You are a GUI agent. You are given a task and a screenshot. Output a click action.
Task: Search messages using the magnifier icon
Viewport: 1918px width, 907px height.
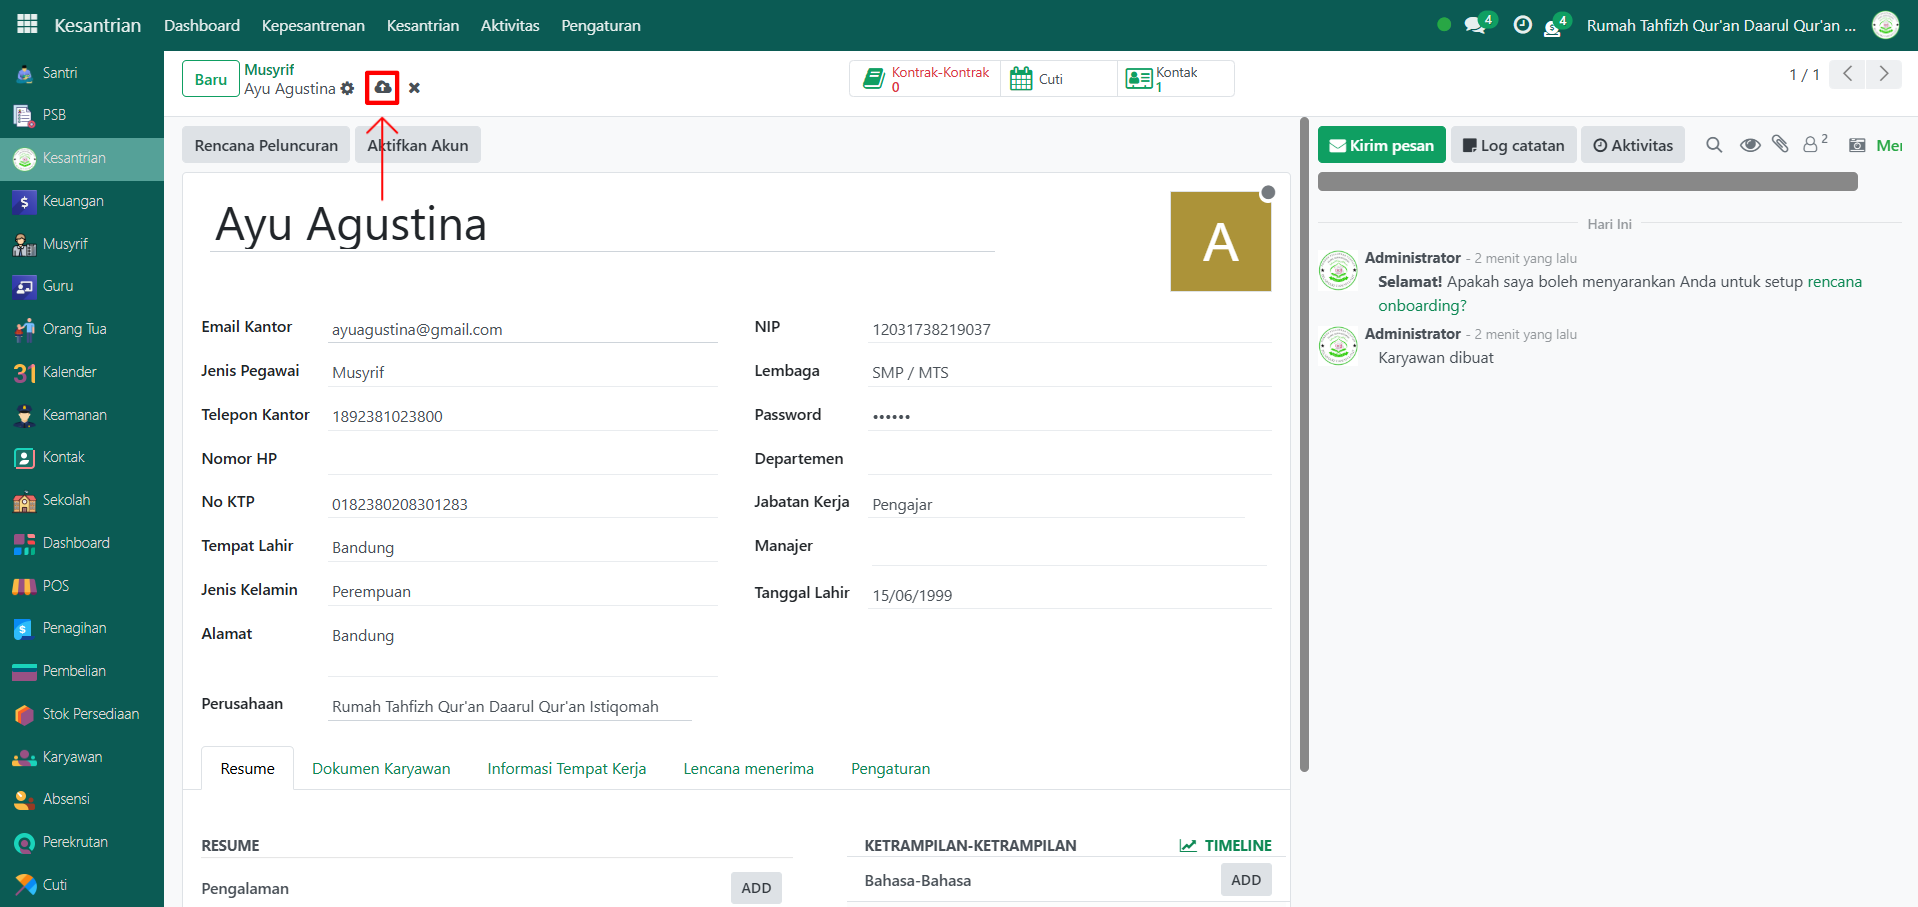(x=1714, y=145)
